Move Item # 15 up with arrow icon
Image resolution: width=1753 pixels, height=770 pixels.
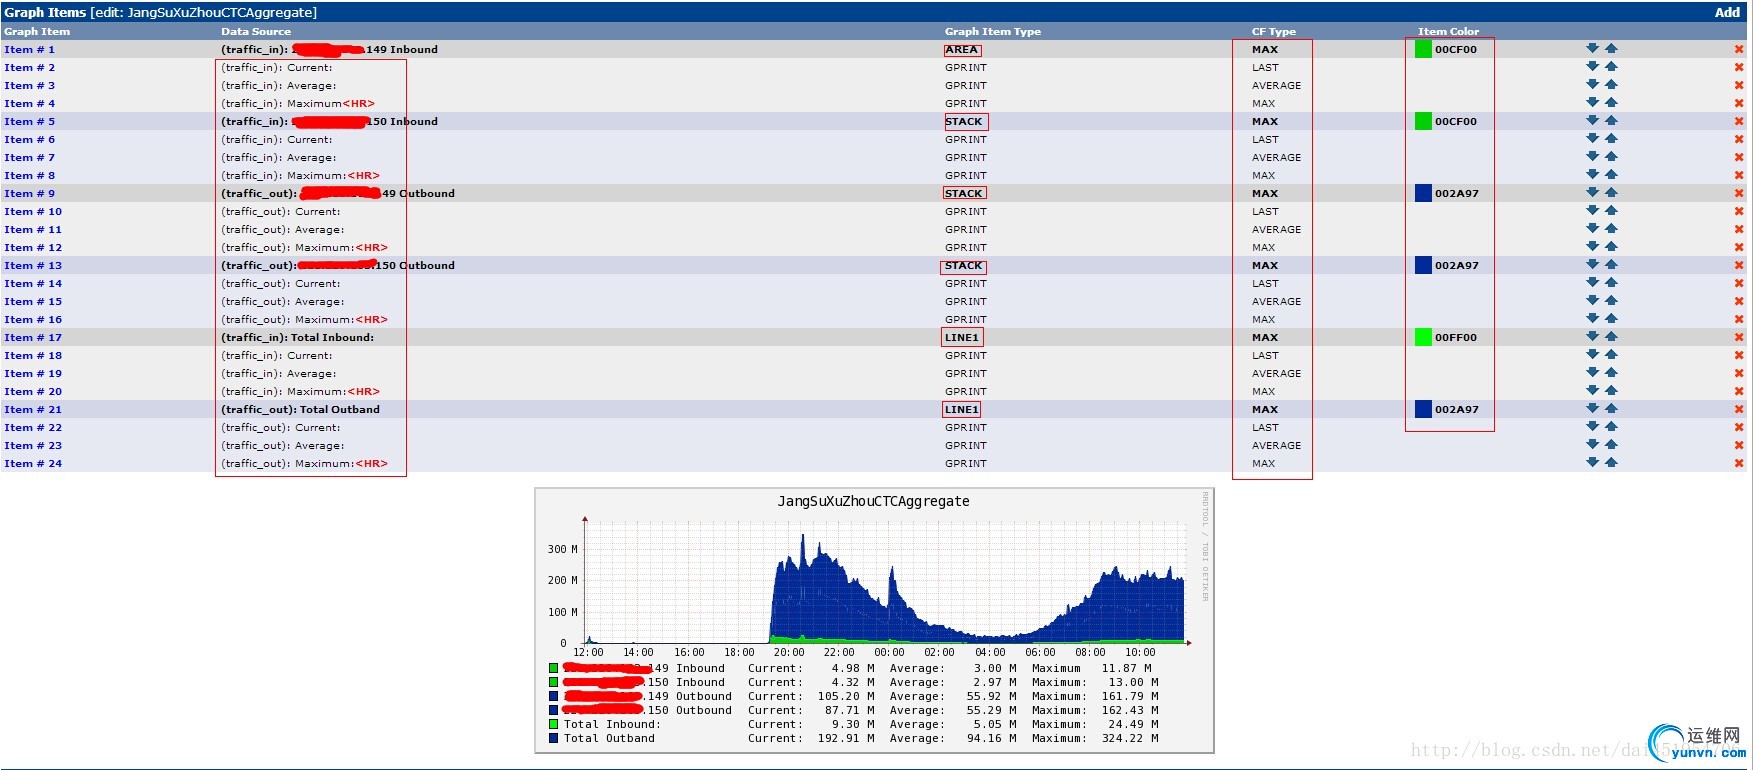[1611, 300]
